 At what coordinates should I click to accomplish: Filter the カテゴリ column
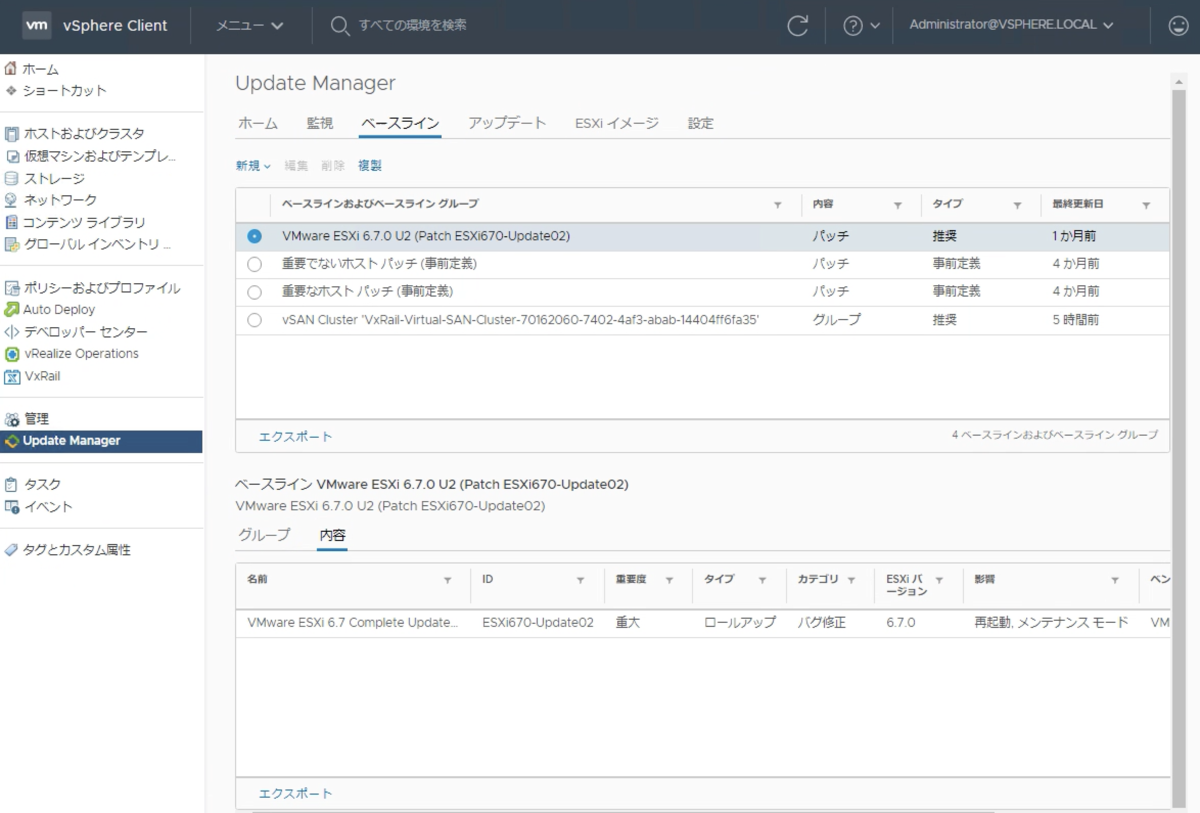pos(852,580)
